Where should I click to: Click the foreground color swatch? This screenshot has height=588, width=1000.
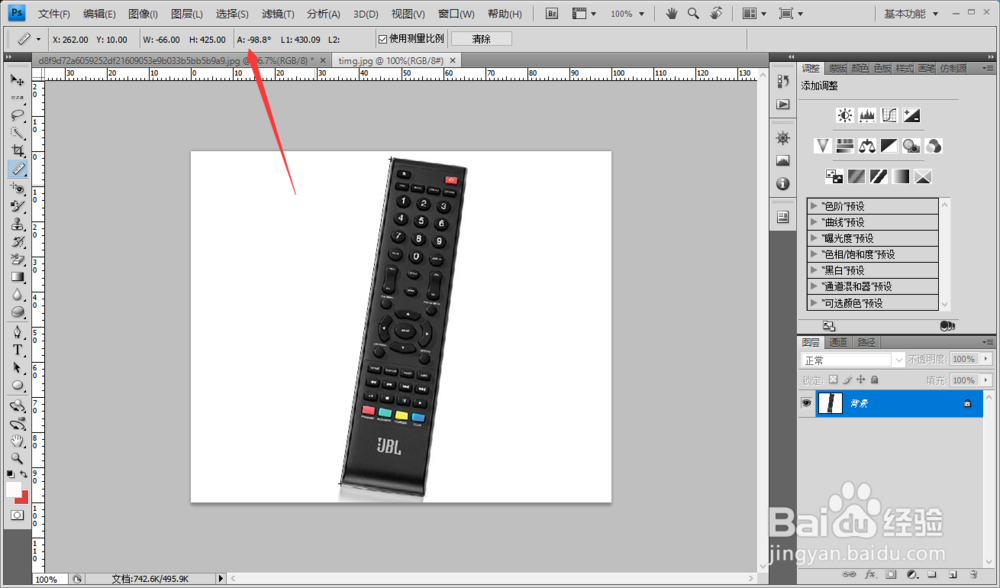pos(13,489)
